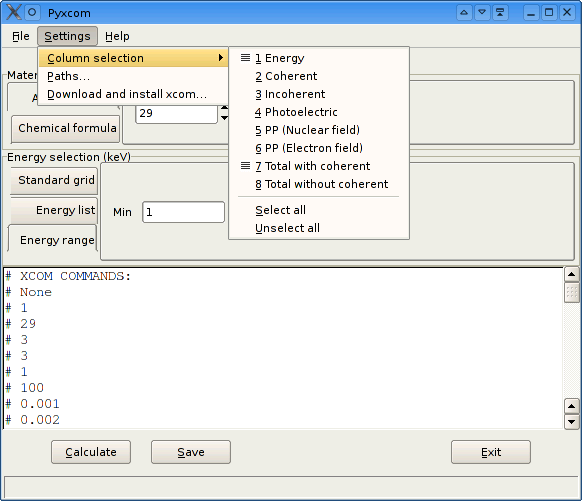Click the keep-above up arrow title bar button
This screenshot has width=582, height=501.
pyautogui.click(x=464, y=13)
